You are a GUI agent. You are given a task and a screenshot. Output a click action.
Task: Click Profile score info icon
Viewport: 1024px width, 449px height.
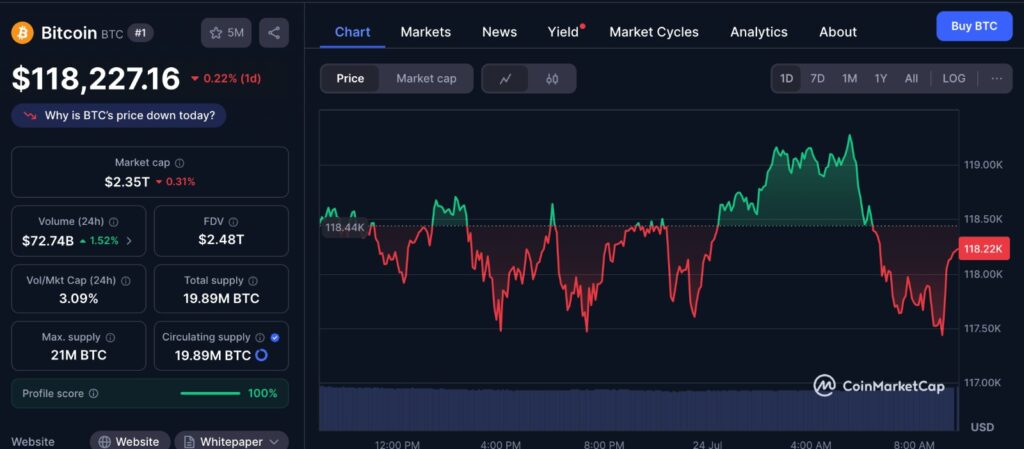coord(93,394)
